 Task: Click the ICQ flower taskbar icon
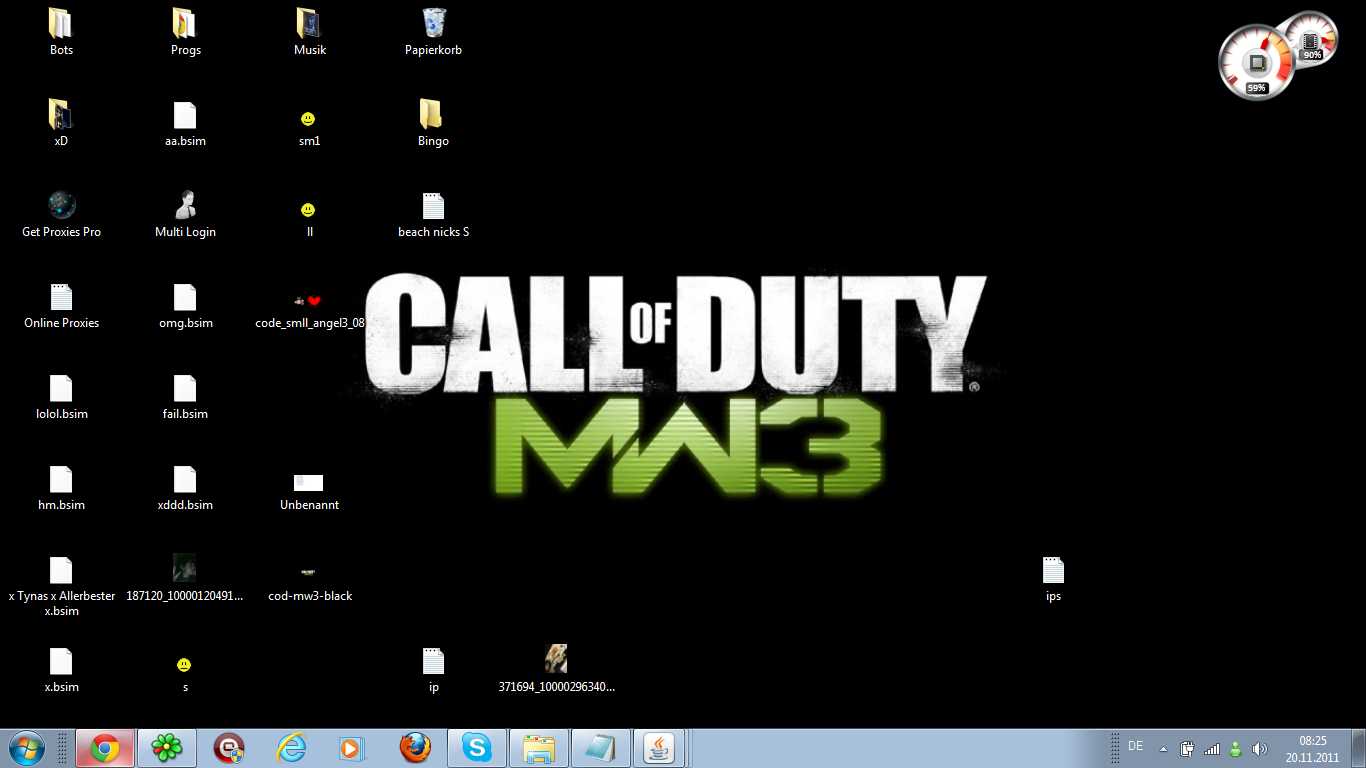pyautogui.click(x=167, y=748)
